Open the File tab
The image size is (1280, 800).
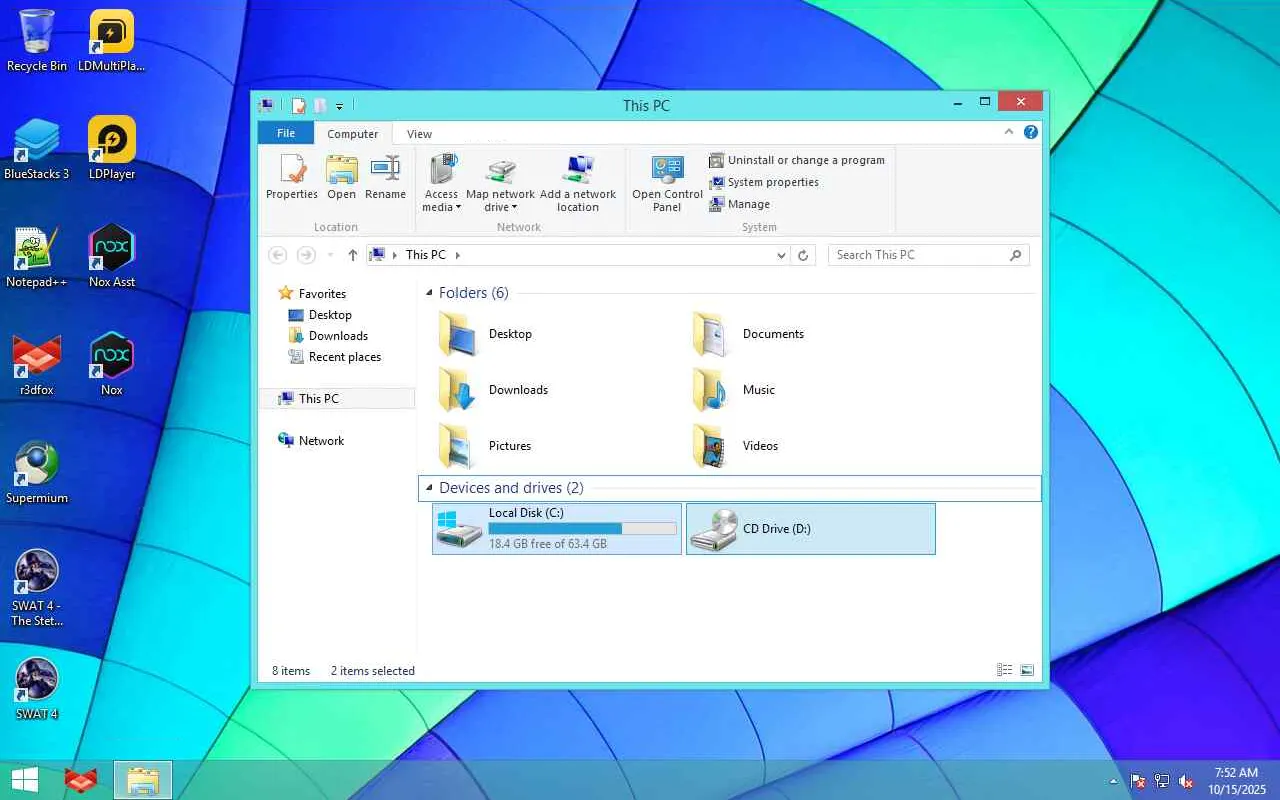(x=286, y=133)
